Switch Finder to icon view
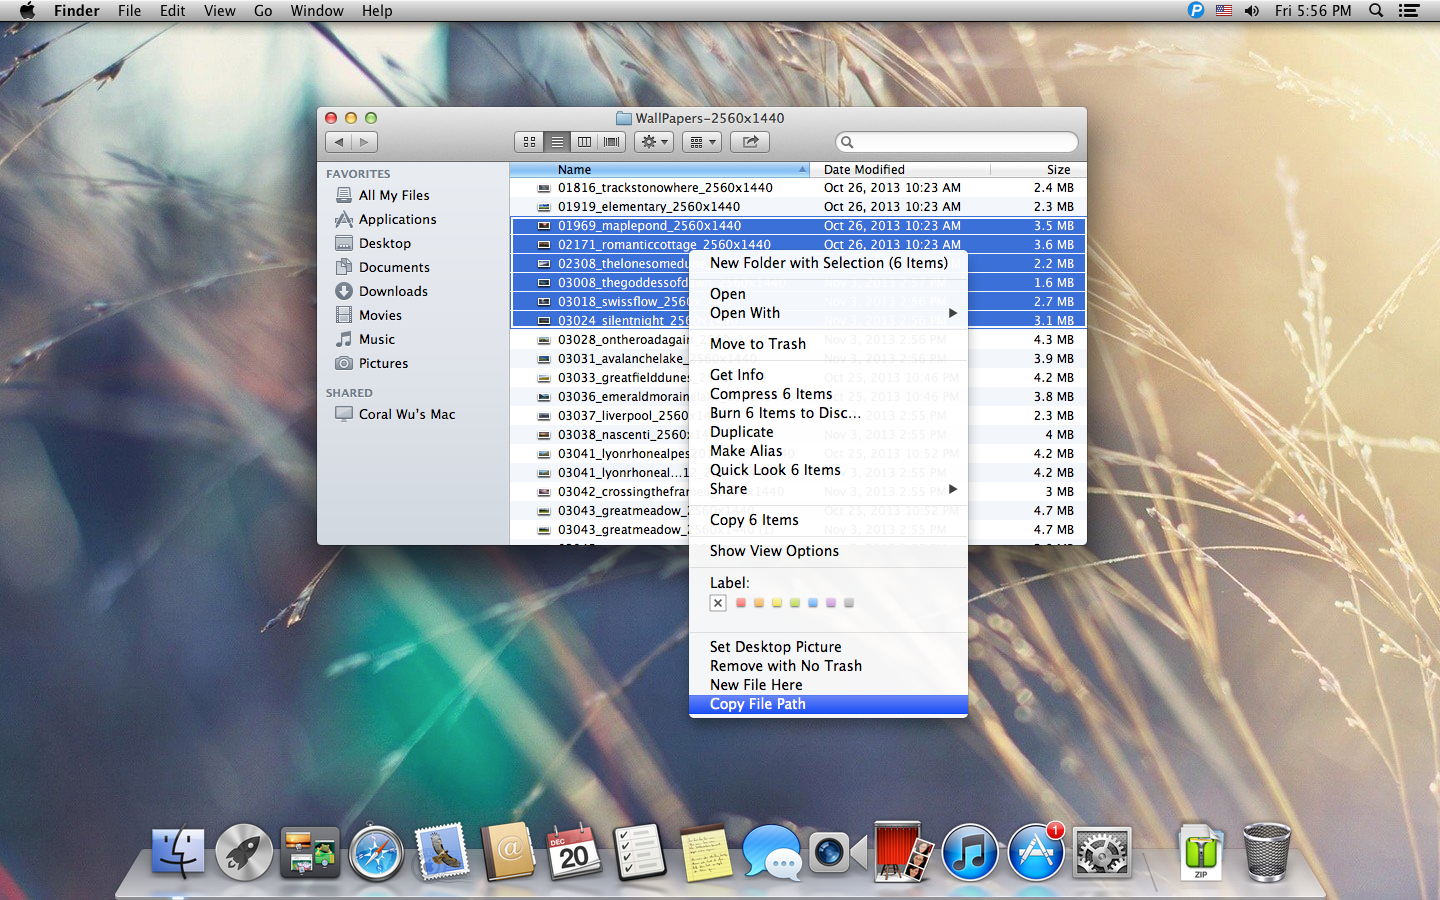Viewport: 1440px width, 900px height. pyautogui.click(x=529, y=141)
